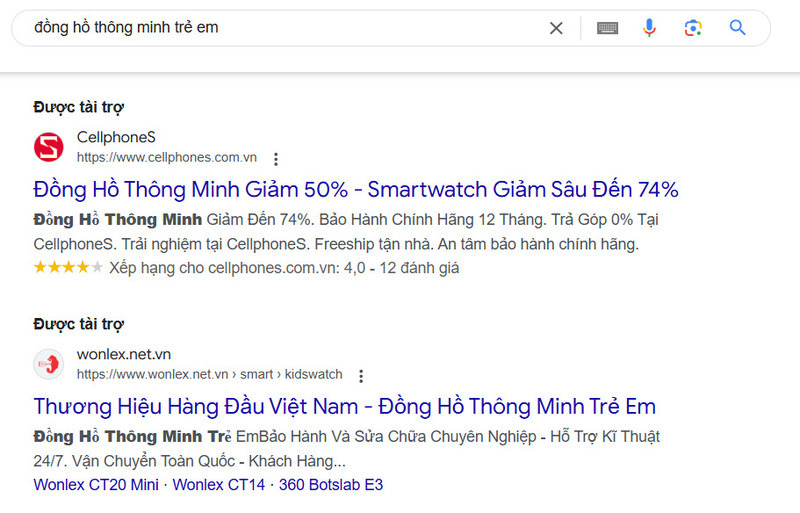Click the wonlex.net.vn favicon icon

tap(48, 364)
